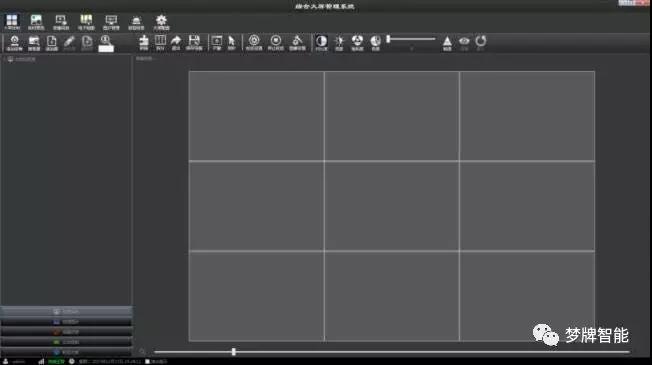
Task: Open the accordion panel with green icon
Action: coord(67,342)
